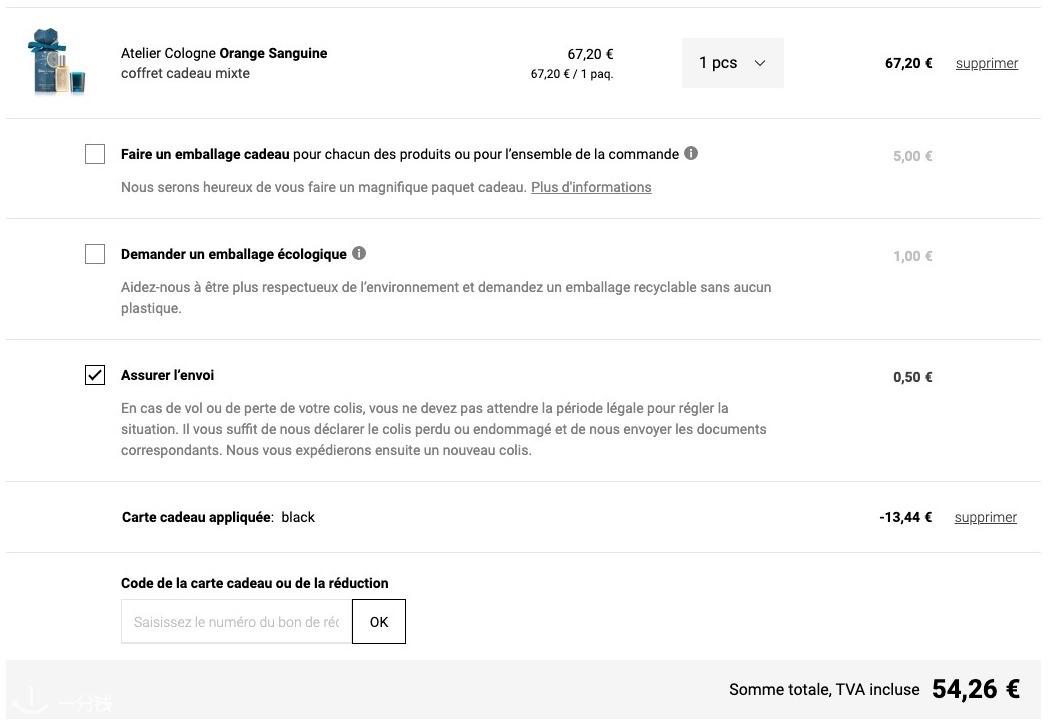Open the Plus d'informations link
The width and height of the screenshot is (1049, 726).
(x=591, y=187)
